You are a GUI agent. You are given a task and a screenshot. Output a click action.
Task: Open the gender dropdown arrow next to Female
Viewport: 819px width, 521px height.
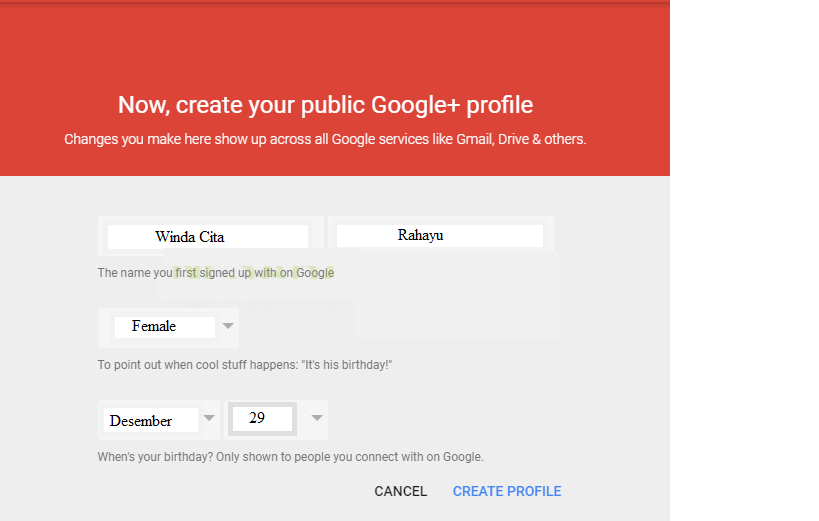pos(228,326)
